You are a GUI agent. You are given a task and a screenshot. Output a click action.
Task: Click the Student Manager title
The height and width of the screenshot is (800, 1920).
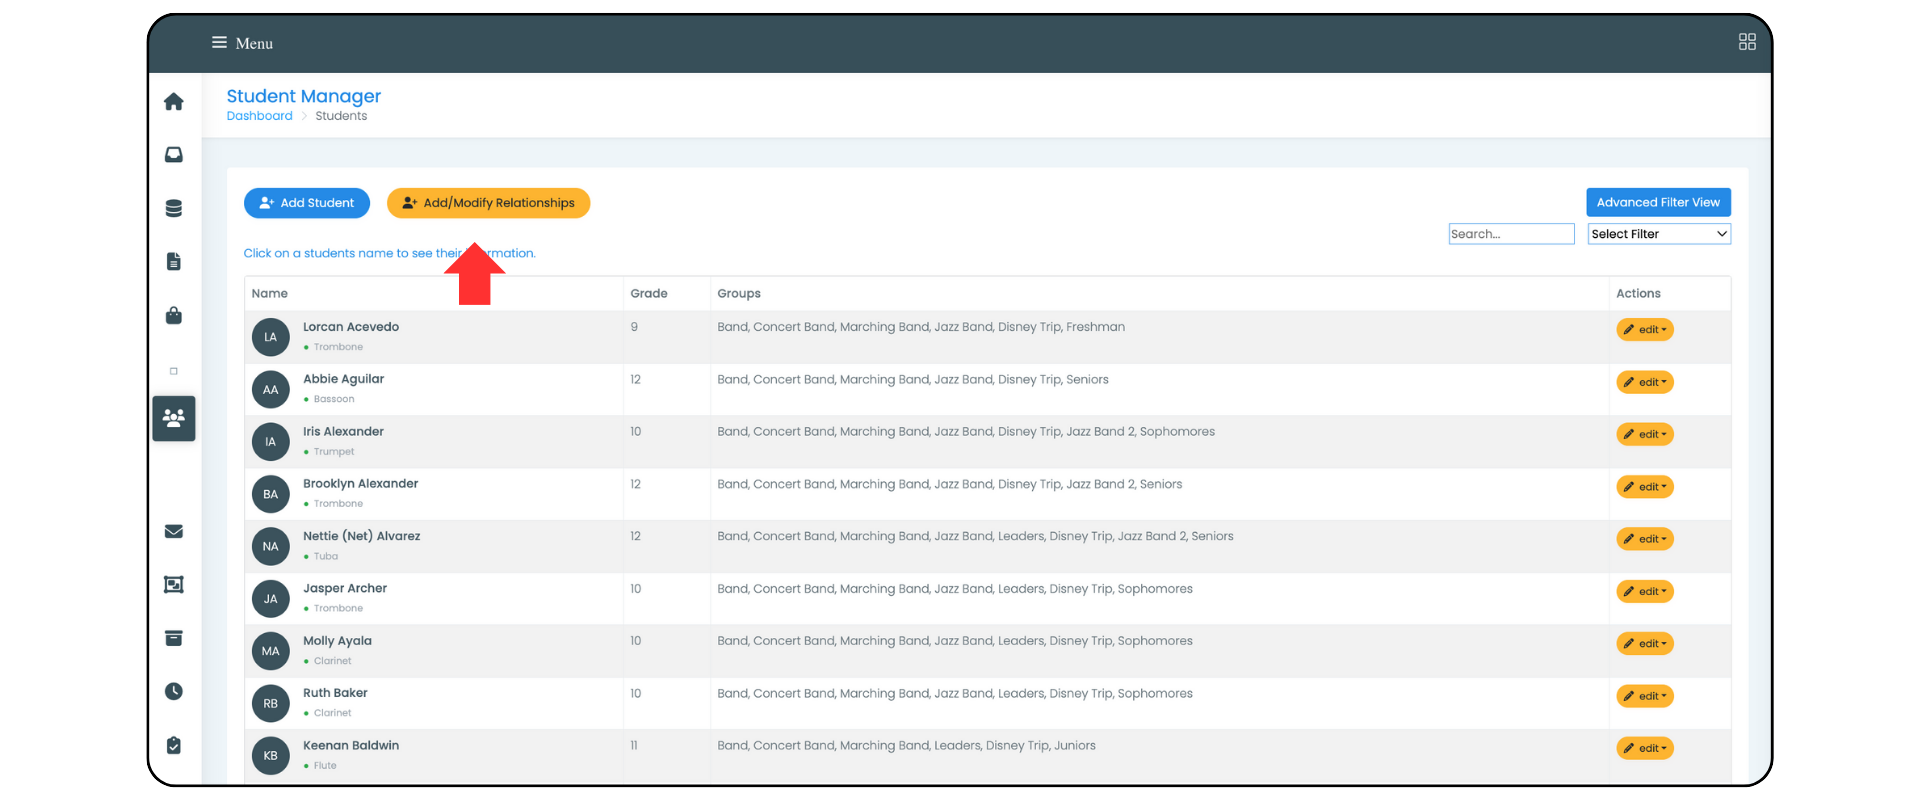coord(304,96)
